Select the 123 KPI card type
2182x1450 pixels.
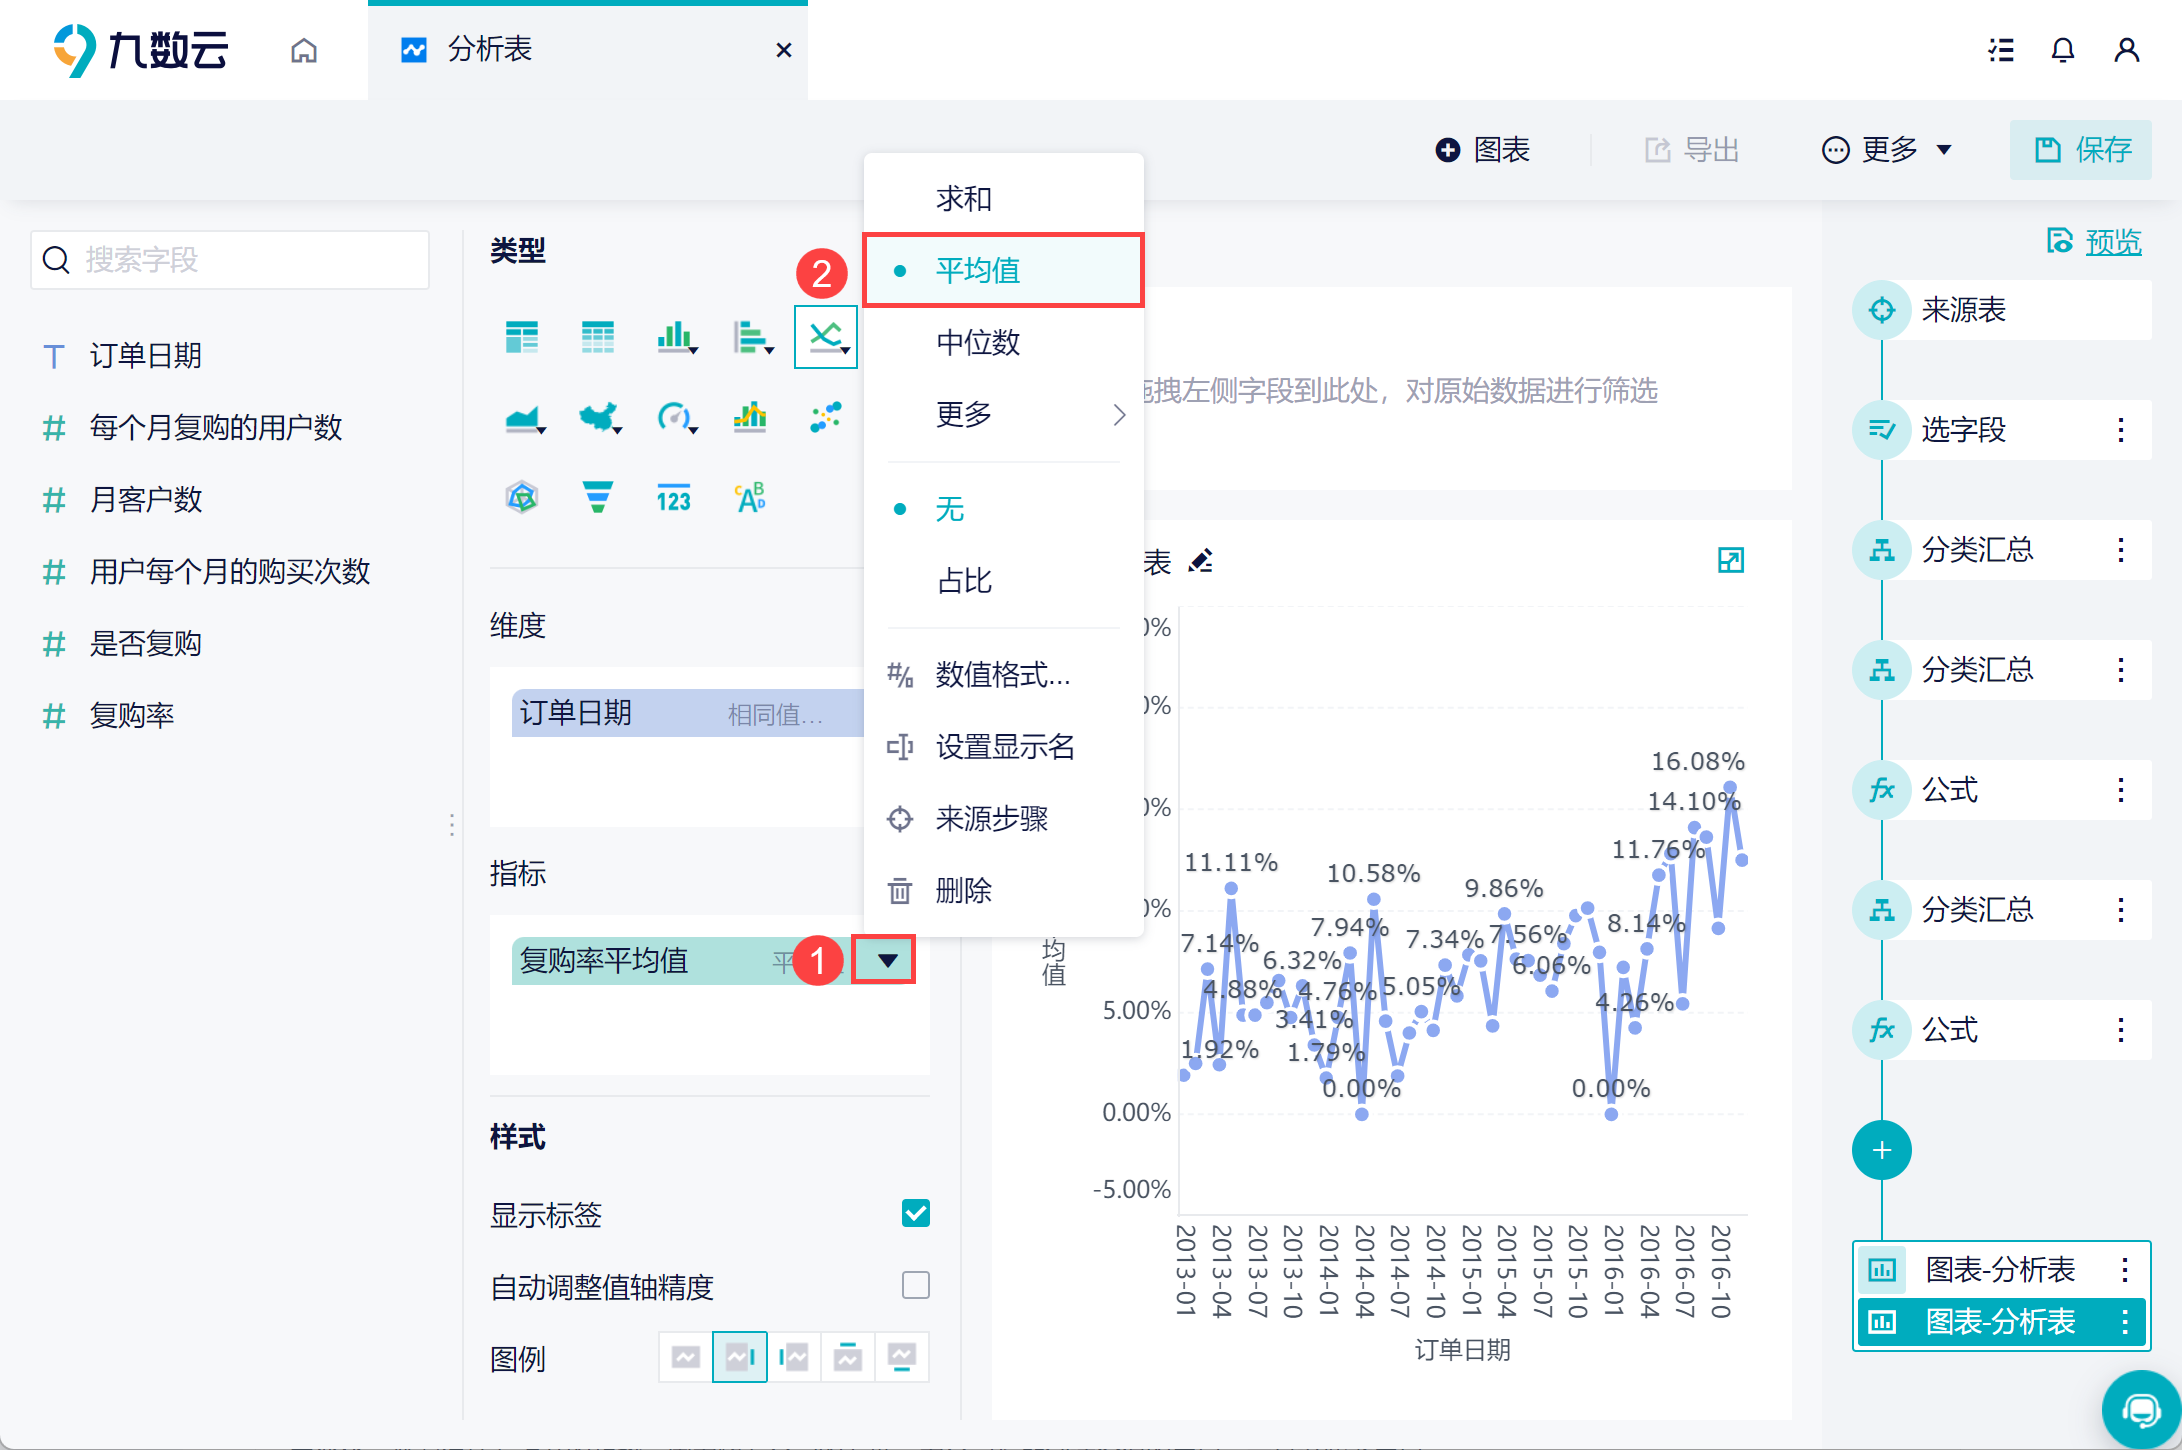674,497
